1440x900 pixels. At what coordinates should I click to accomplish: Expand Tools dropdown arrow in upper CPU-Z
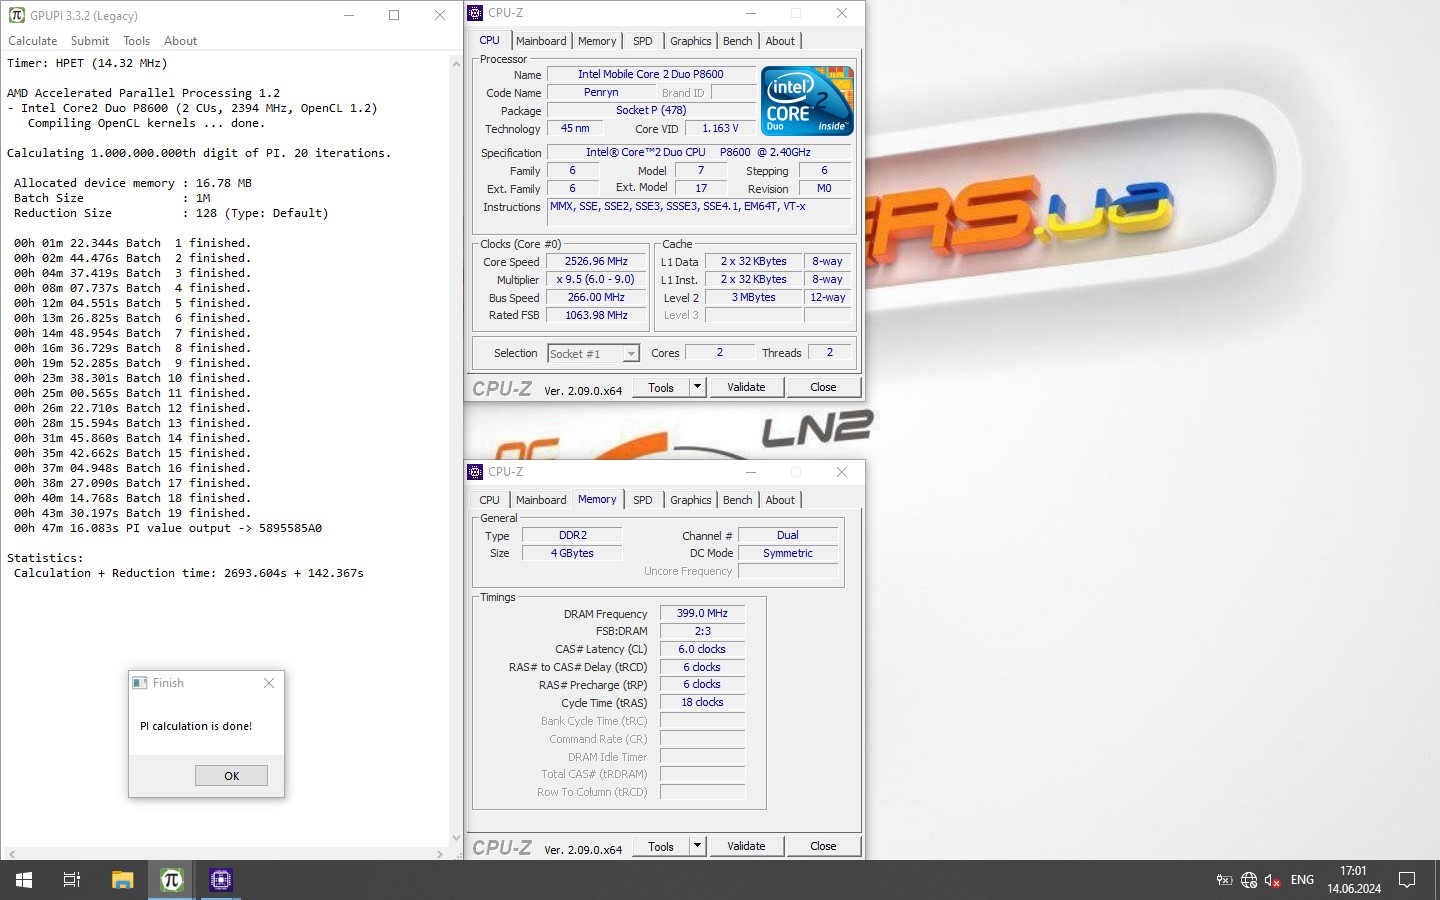[697, 387]
